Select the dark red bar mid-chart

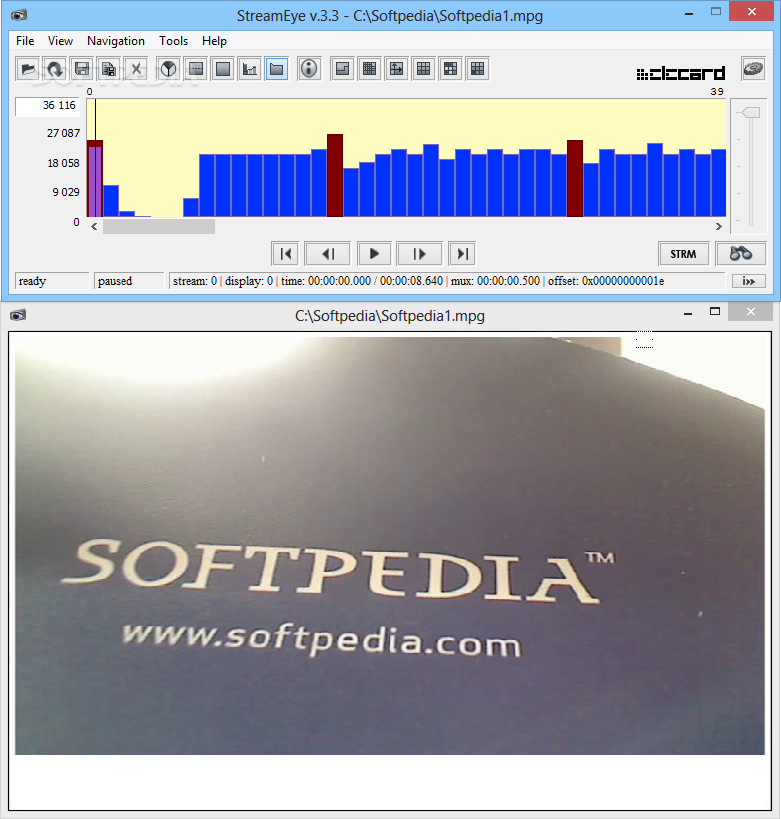(x=335, y=175)
